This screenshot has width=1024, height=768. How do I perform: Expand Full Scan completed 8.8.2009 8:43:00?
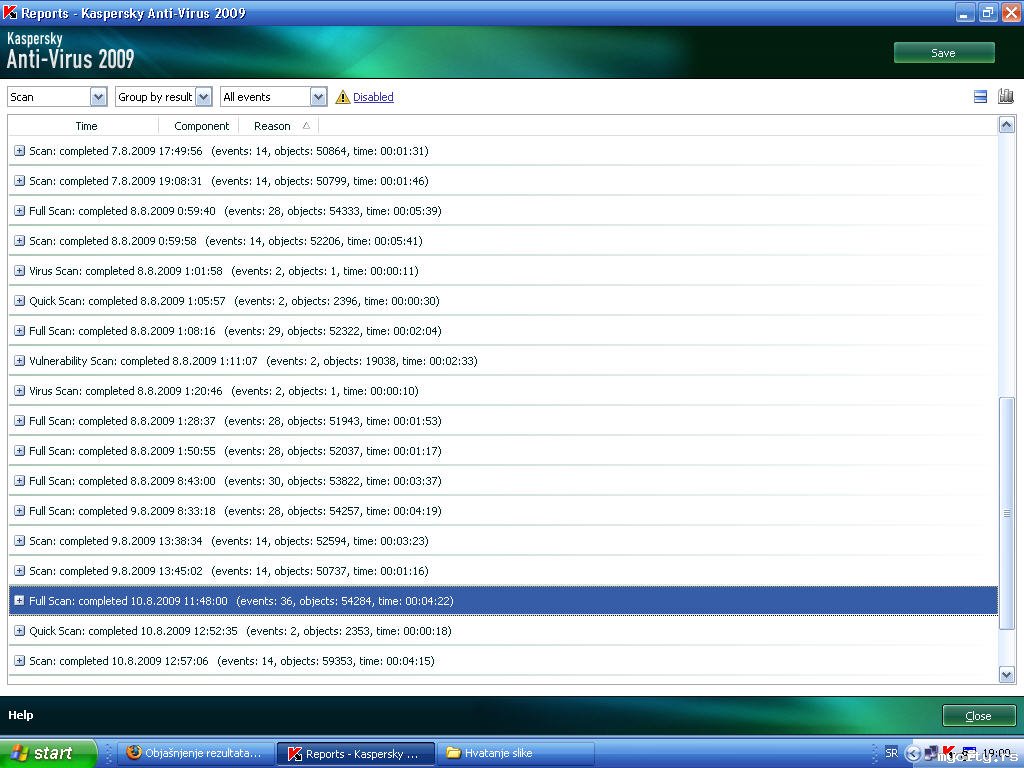coord(20,481)
